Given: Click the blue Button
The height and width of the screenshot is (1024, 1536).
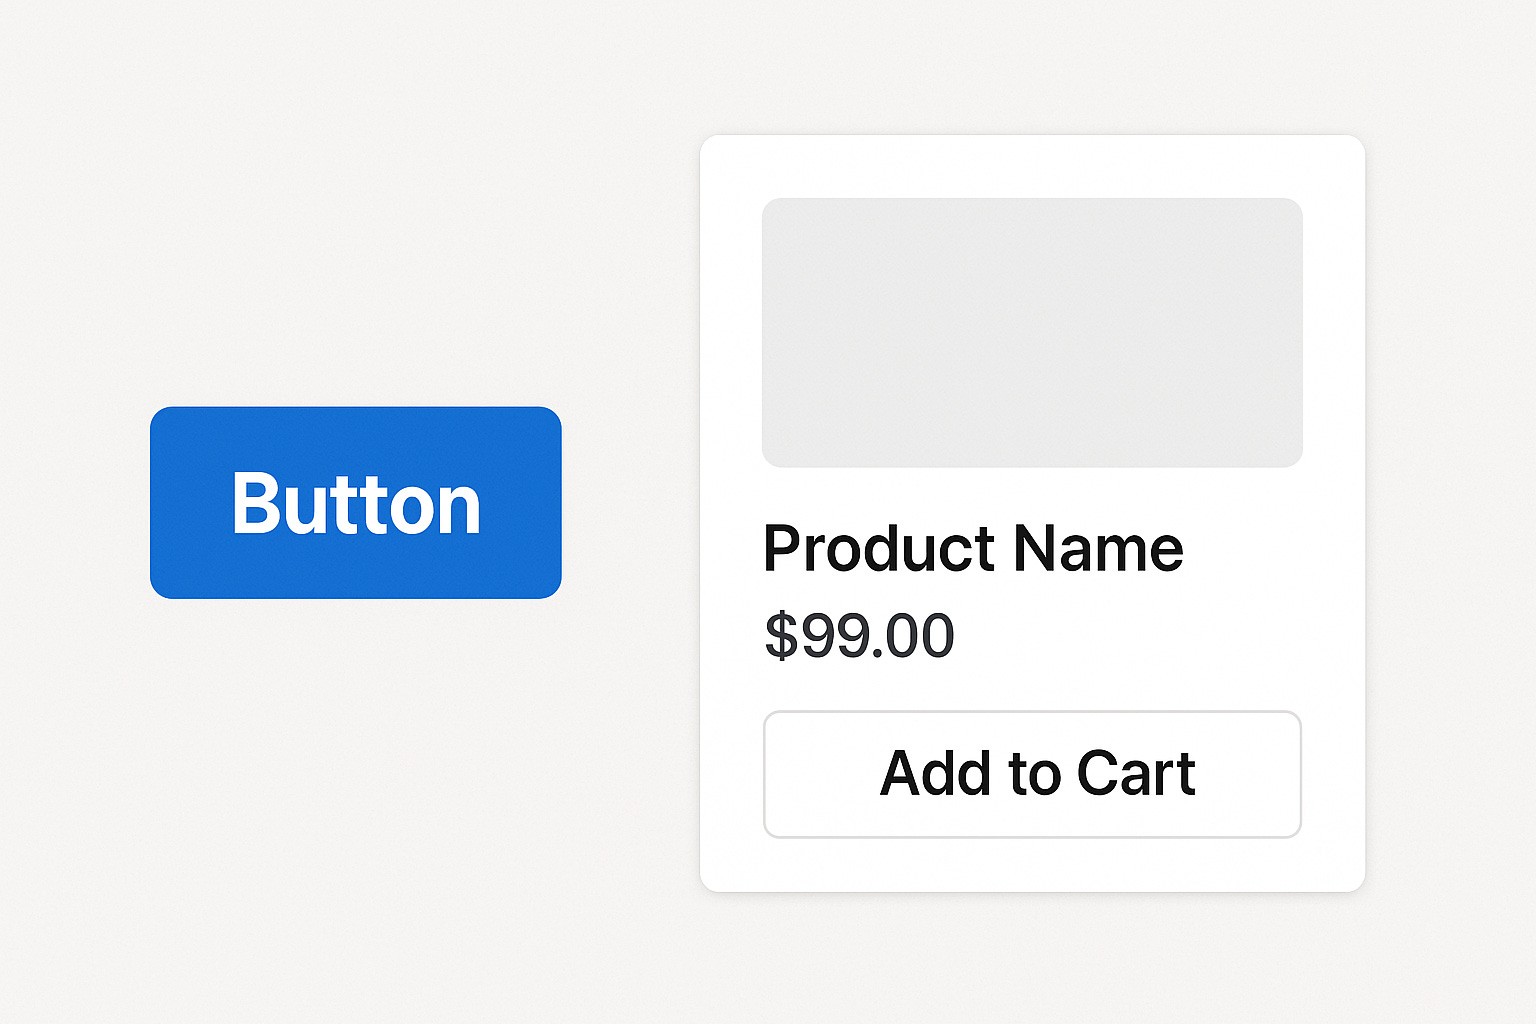Looking at the screenshot, I should [x=356, y=503].
